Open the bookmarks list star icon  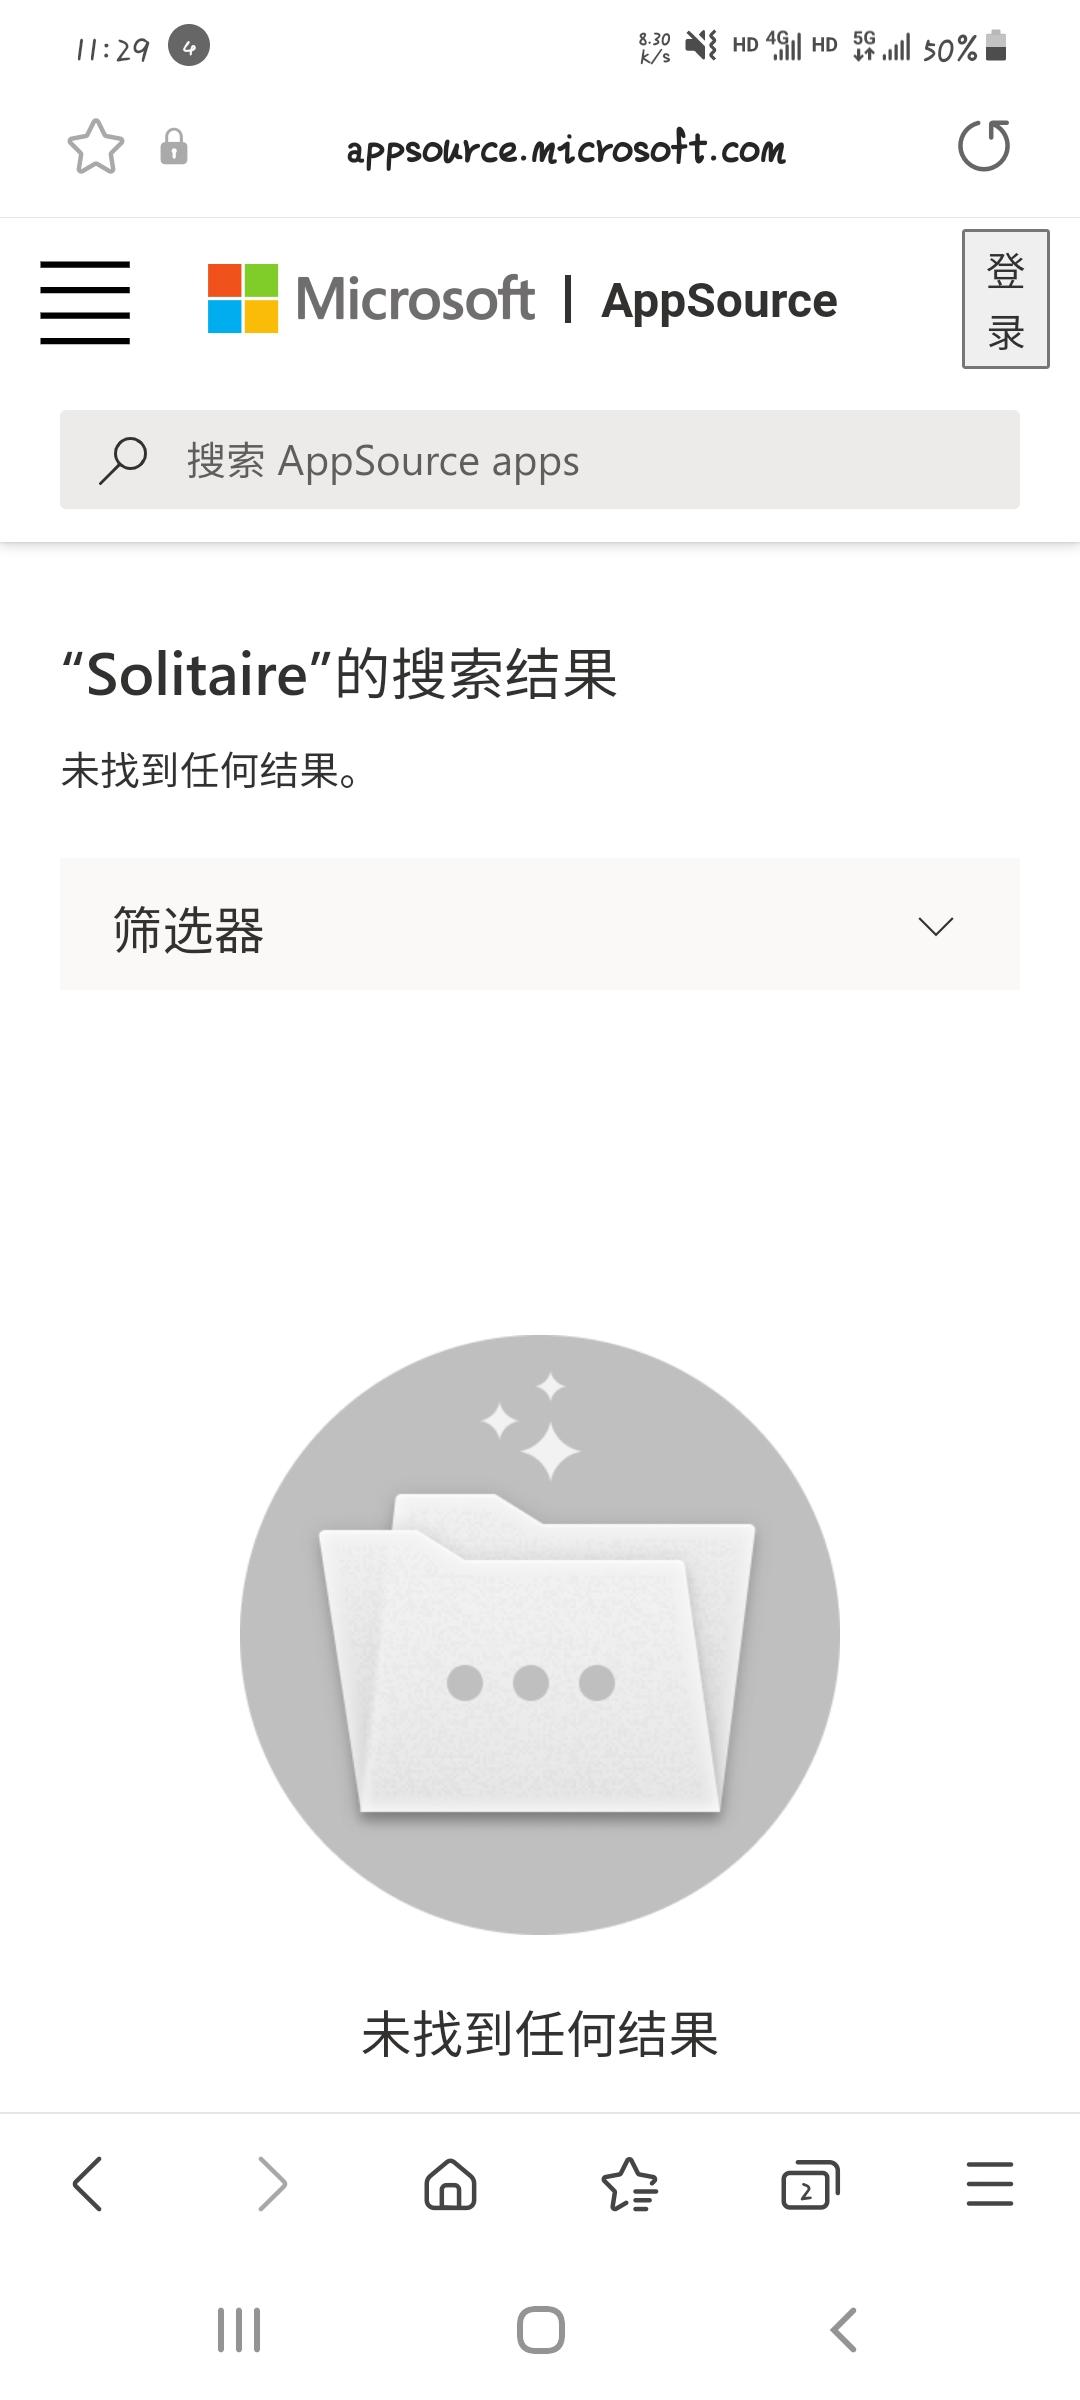(x=630, y=2183)
